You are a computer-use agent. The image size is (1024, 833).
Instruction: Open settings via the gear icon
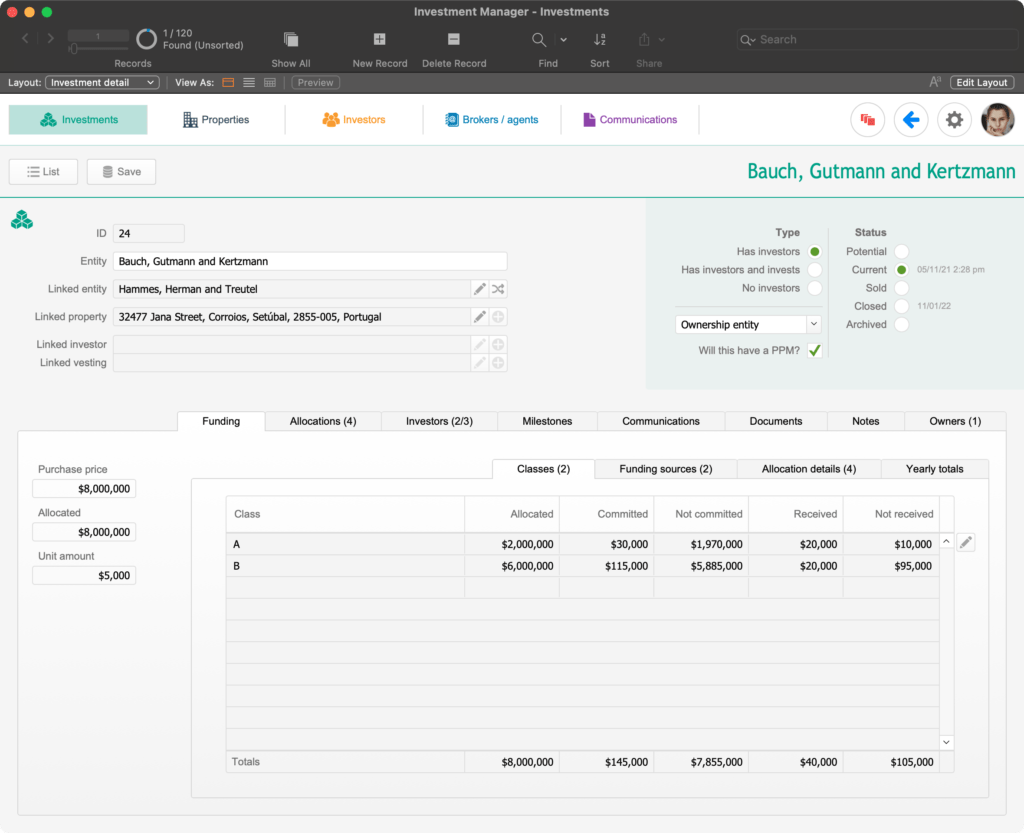(x=954, y=119)
